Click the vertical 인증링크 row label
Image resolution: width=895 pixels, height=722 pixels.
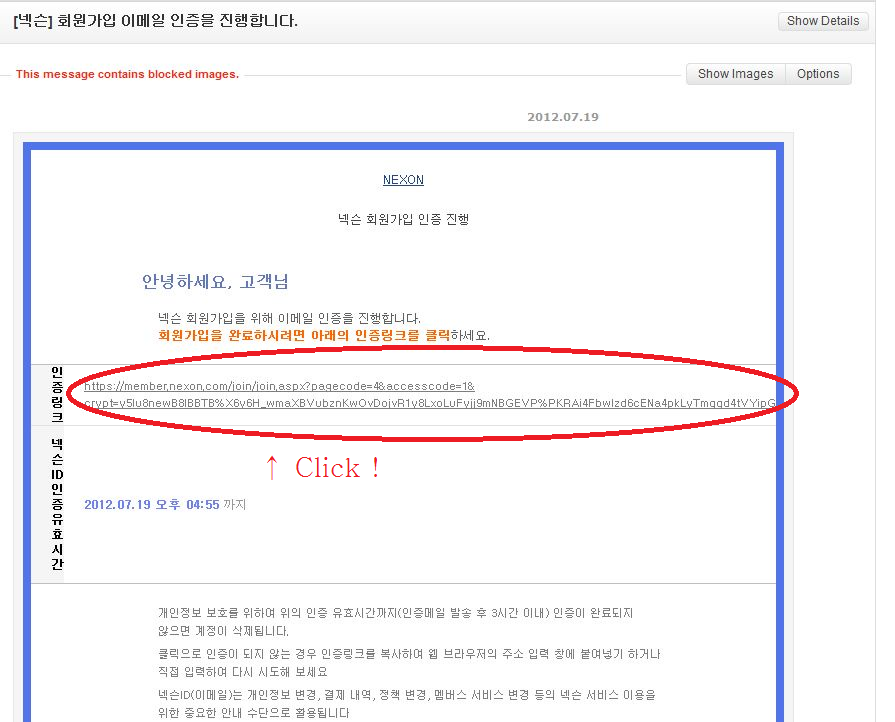[x=57, y=395]
